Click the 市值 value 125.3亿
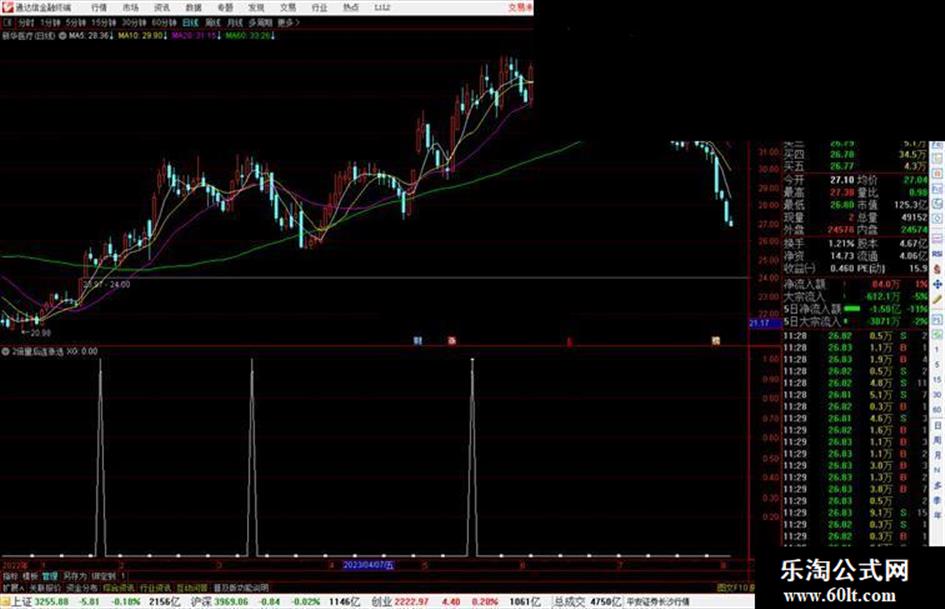Viewport: 945px width, 609px height. pyautogui.click(x=910, y=205)
